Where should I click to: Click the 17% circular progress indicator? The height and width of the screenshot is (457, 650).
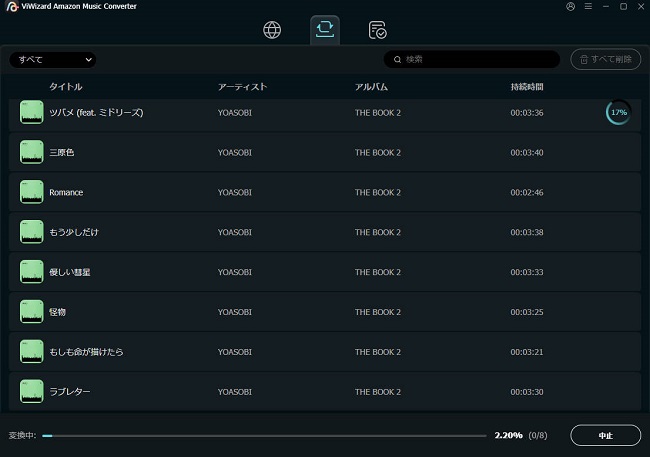click(x=618, y=112)
